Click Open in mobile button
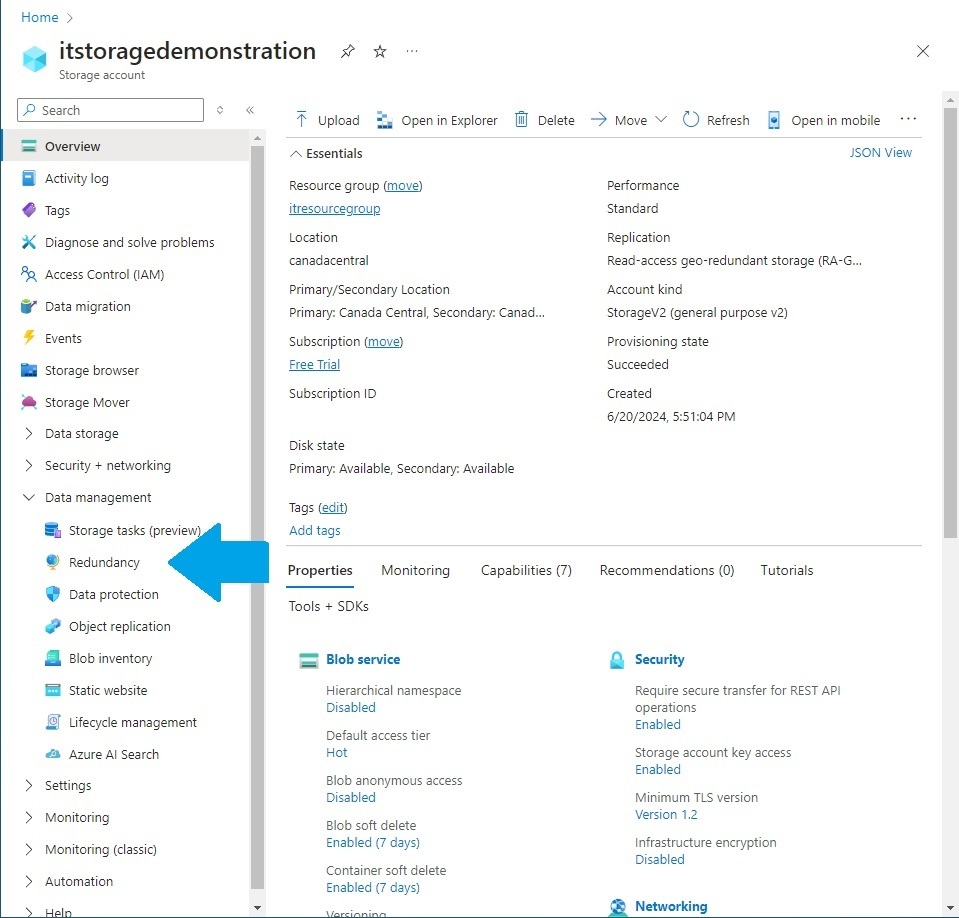 824,120
